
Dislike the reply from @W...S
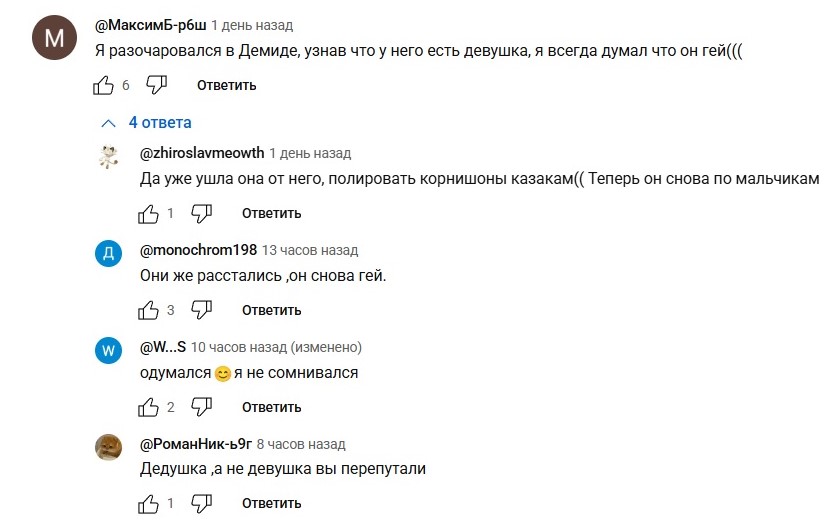pos(201,407)
